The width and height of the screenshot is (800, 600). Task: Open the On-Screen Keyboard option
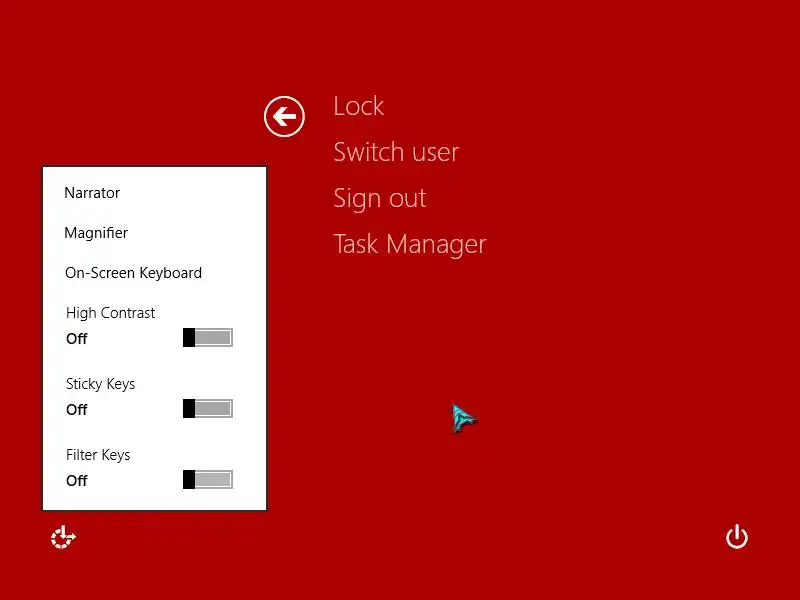[x=133, y=273]
